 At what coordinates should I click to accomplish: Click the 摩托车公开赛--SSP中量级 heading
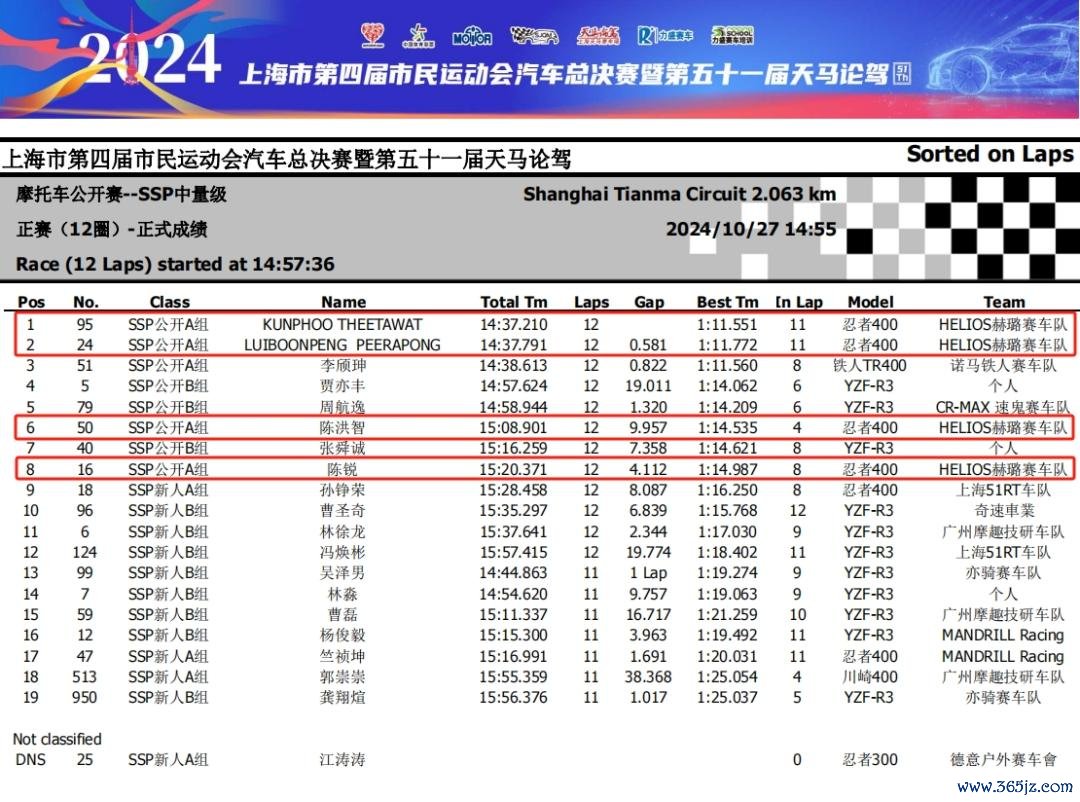click(x=121, y=194)
